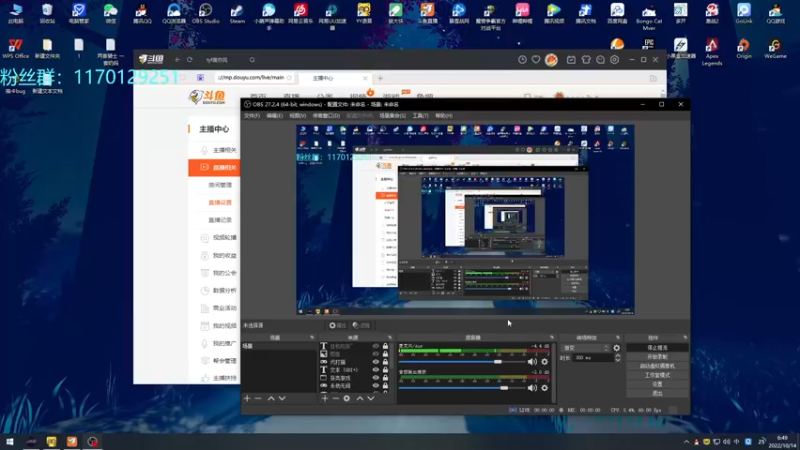This screenshot has height=450, width=800.
Task: Mute the Mic/Aux speaker icon
Action: coord(532,362)
